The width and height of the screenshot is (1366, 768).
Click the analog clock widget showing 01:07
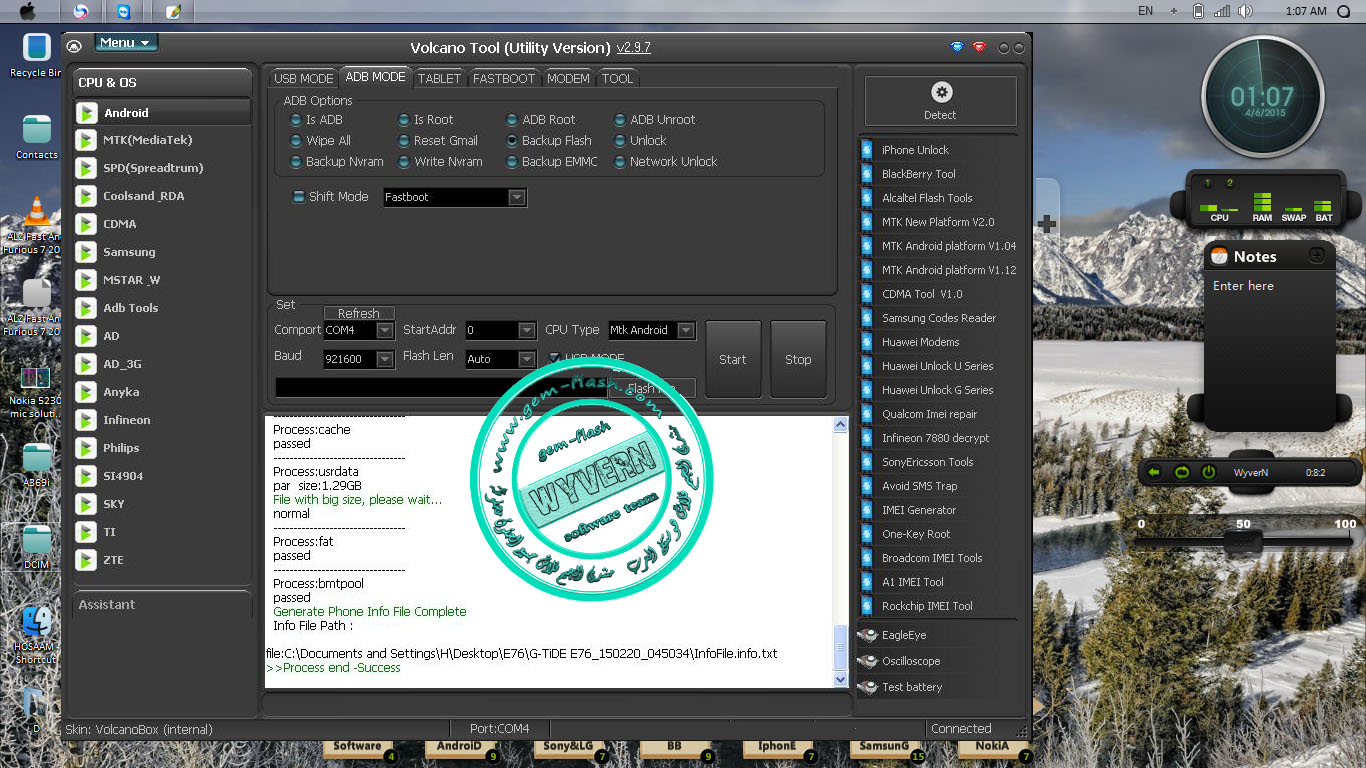(x=1262, y=98)
